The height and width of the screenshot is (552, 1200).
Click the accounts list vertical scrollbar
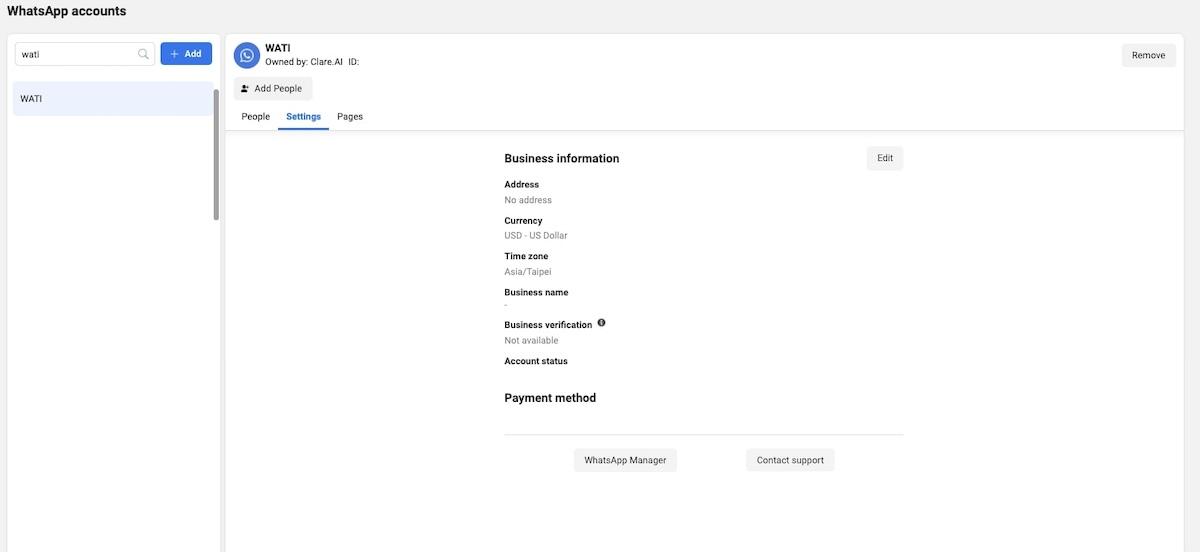pyautogui.click(x=216, y=155)
